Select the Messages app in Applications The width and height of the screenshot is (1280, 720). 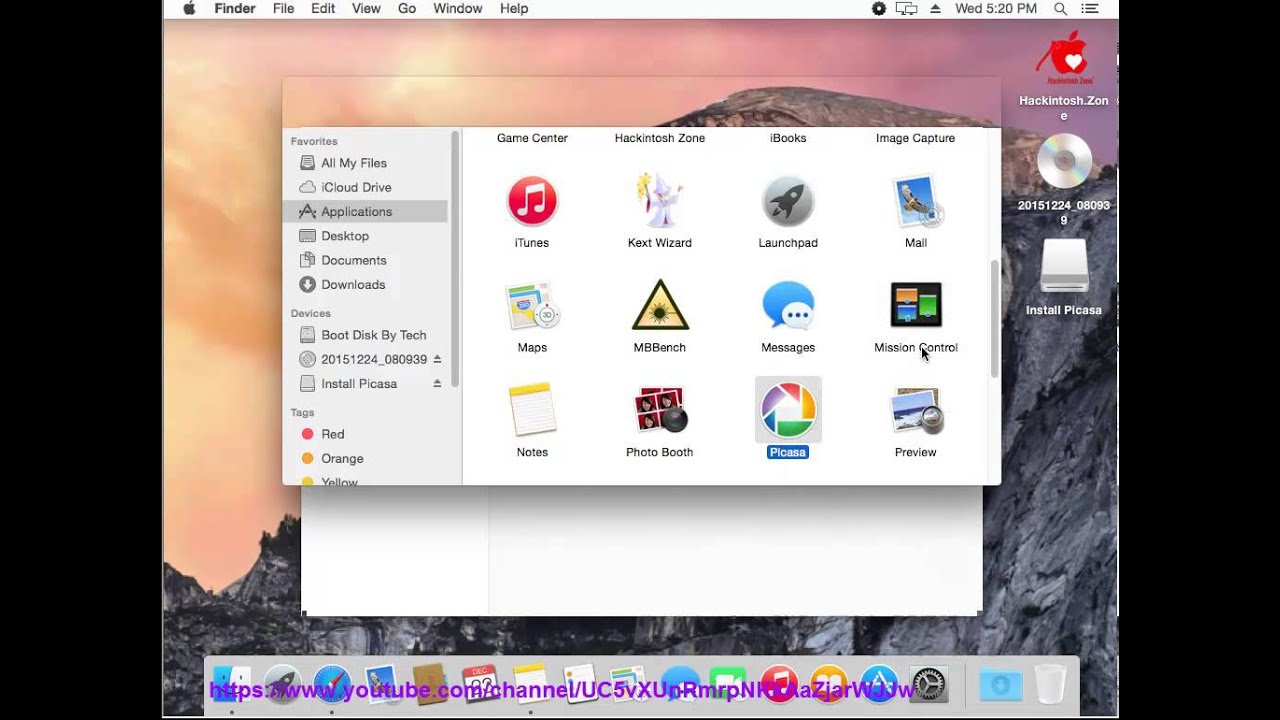click(788, 306)
